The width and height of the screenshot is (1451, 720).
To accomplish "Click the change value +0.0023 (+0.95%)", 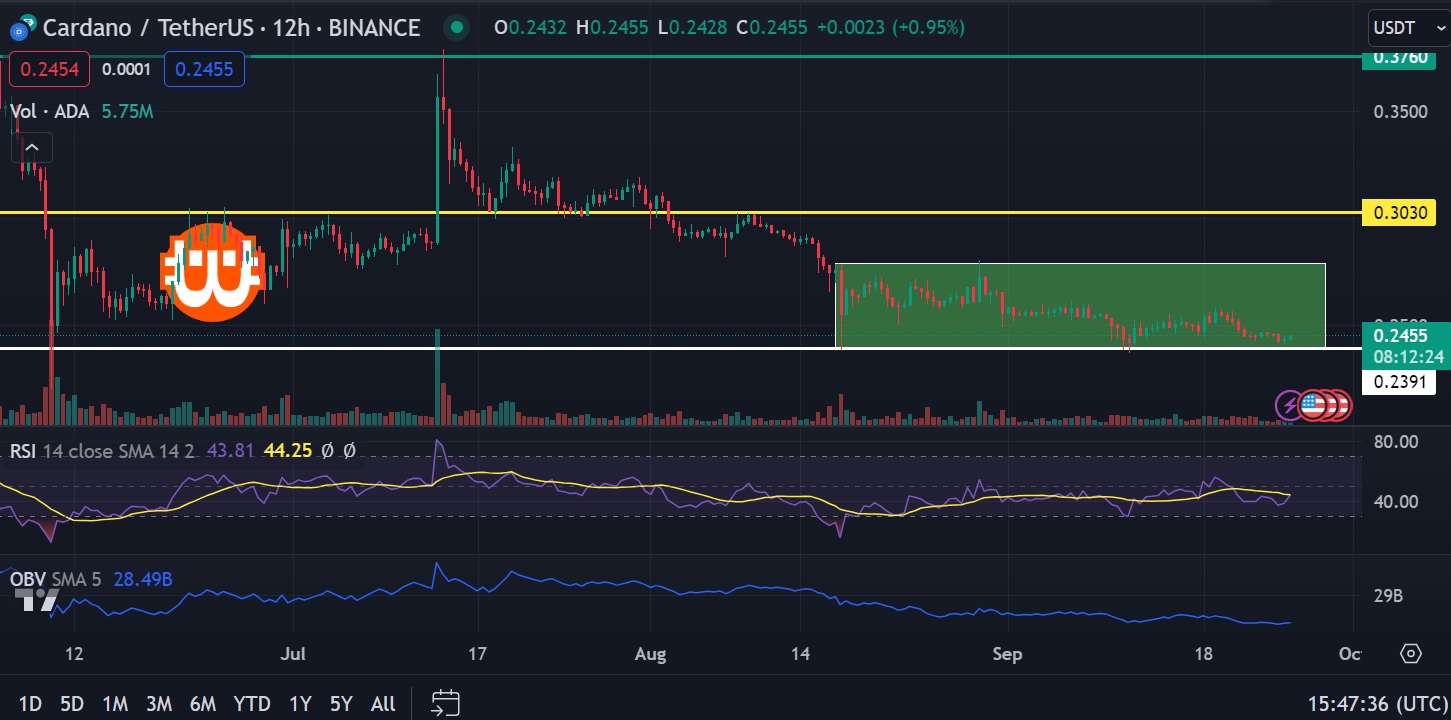I will point(891,28).
